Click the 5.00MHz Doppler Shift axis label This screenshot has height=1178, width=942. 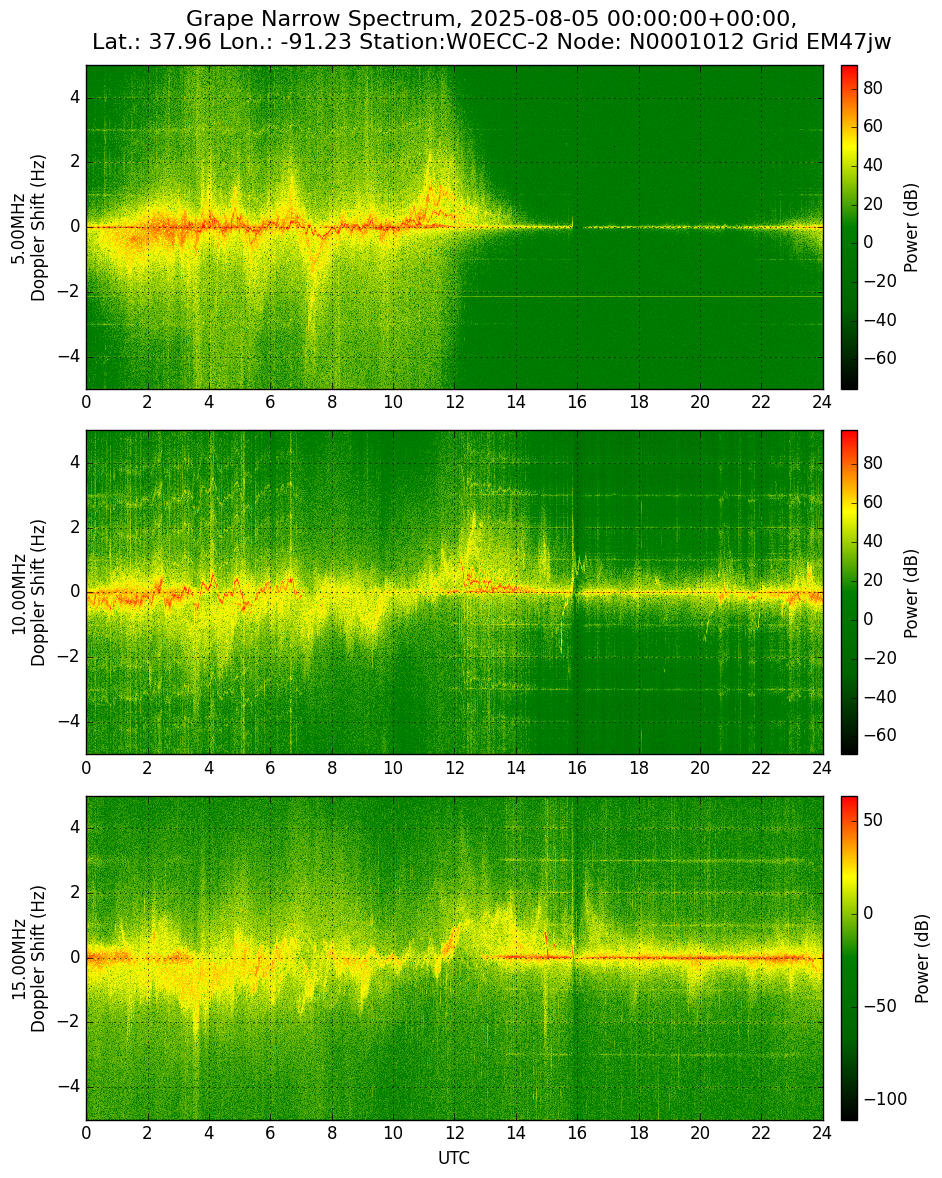click(x=28, y=228)
